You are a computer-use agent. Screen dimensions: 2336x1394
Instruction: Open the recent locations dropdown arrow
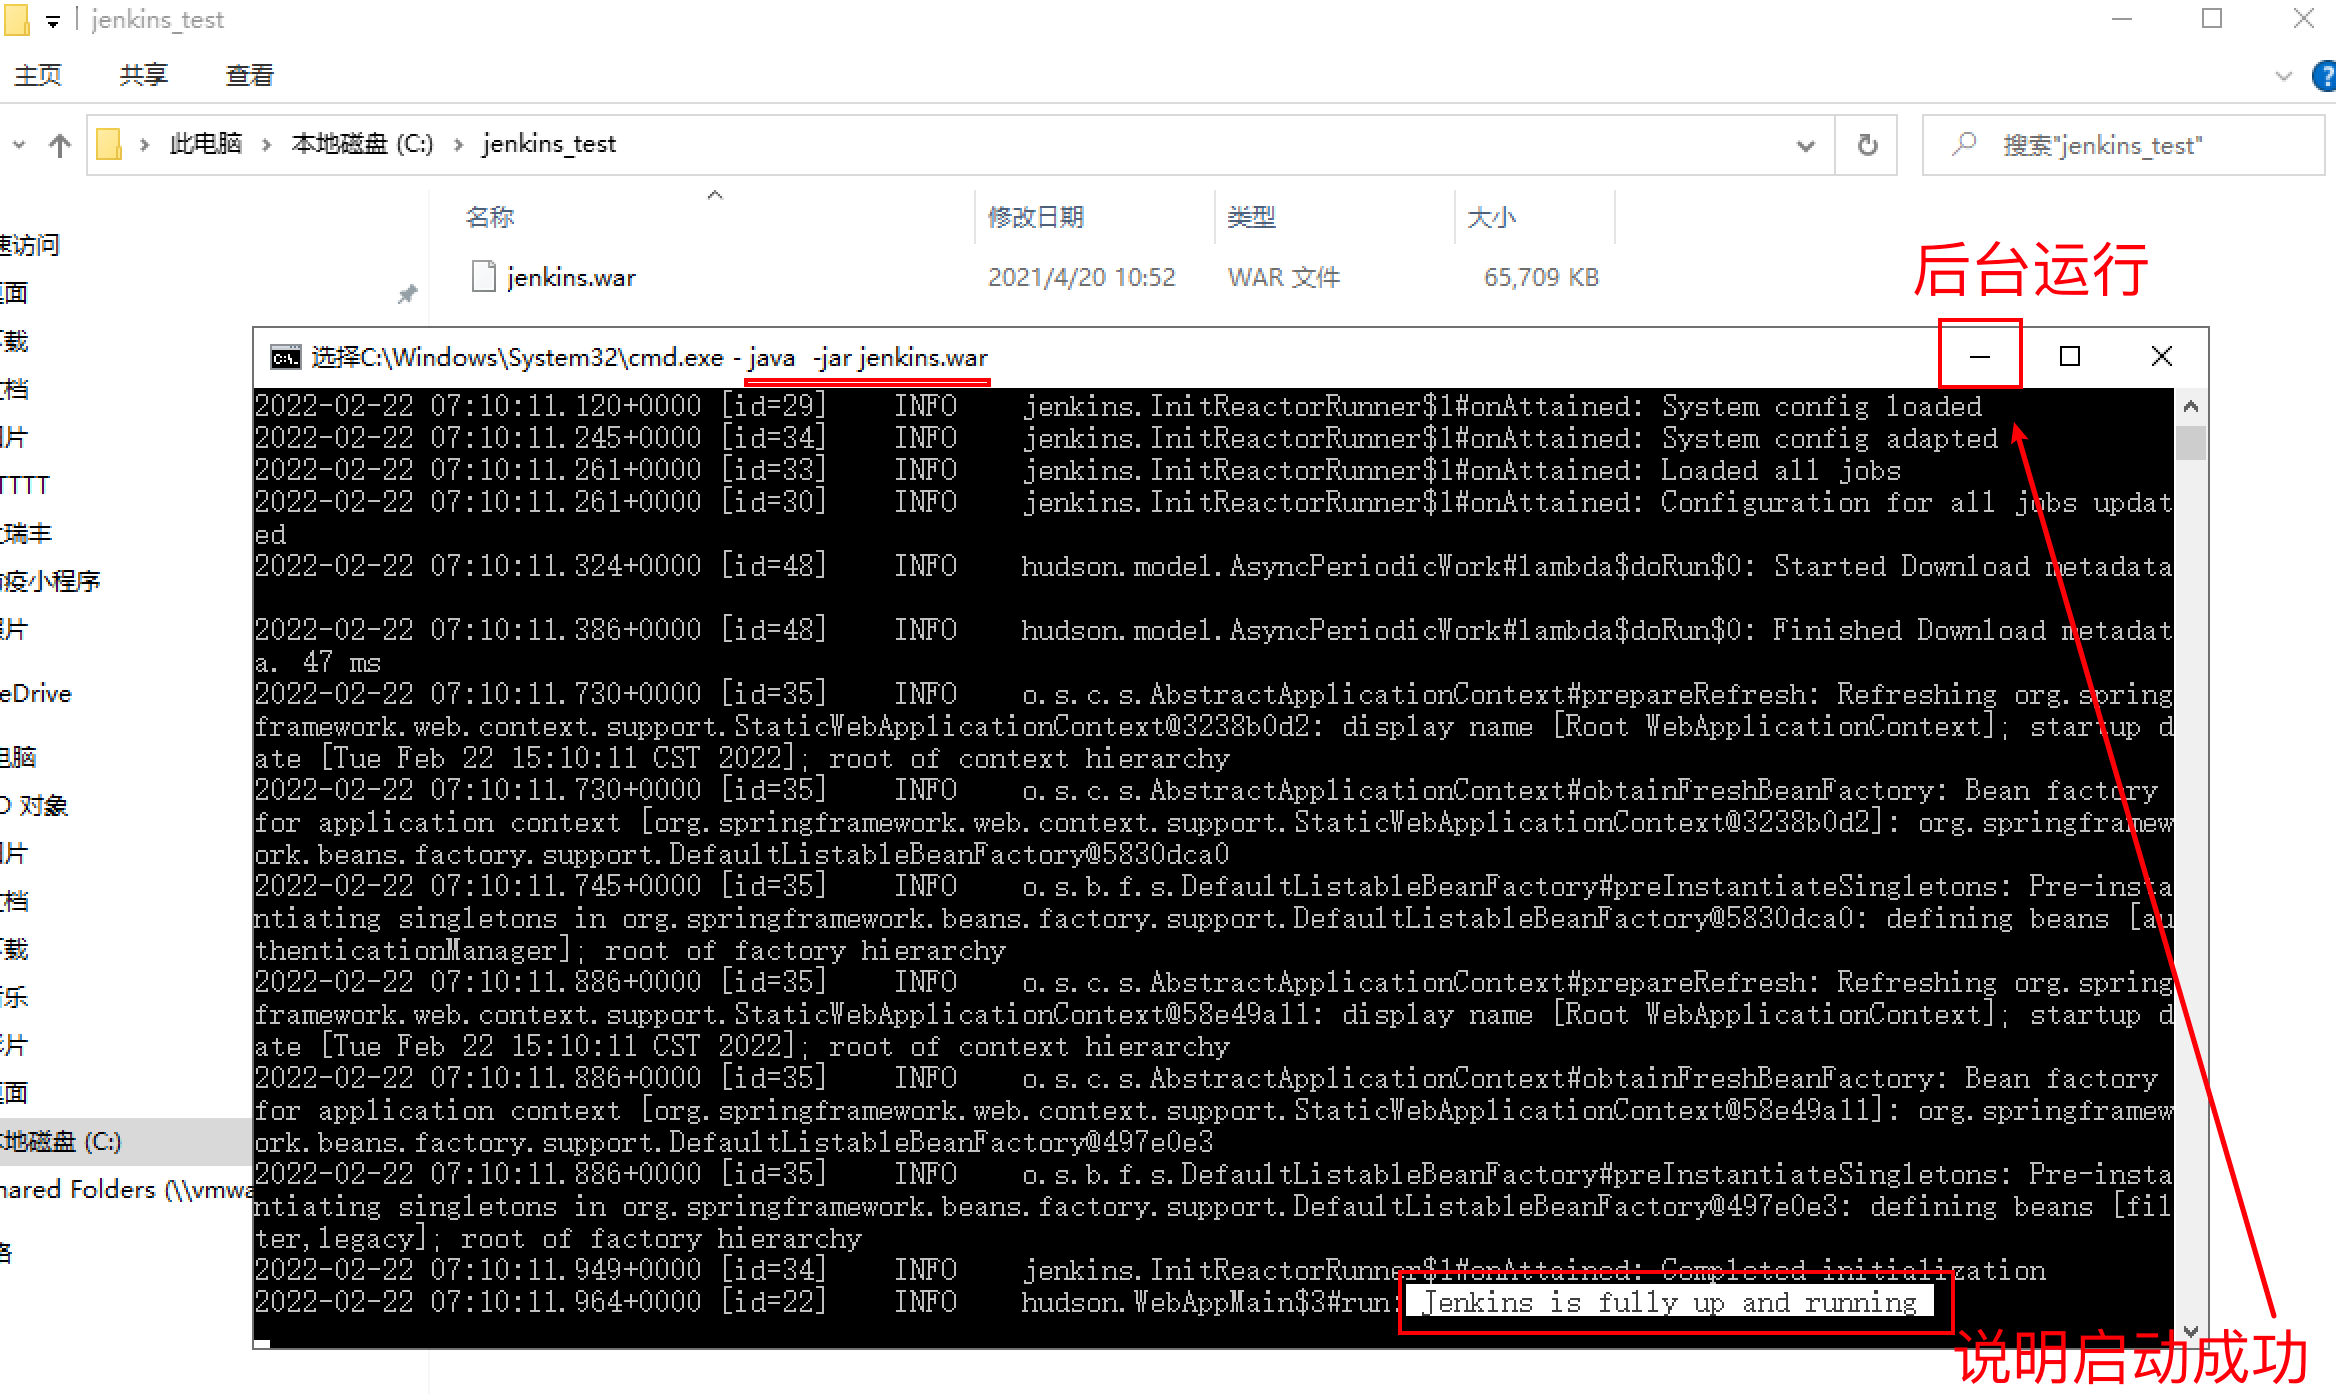19,146
